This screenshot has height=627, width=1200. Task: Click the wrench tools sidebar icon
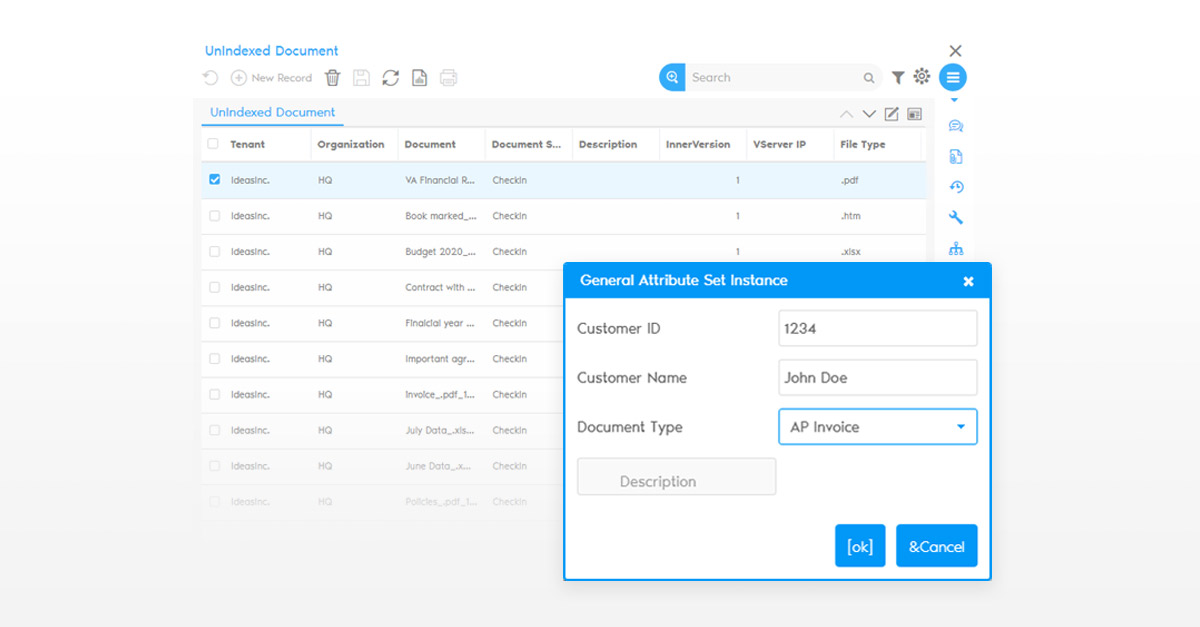point(955,218)
